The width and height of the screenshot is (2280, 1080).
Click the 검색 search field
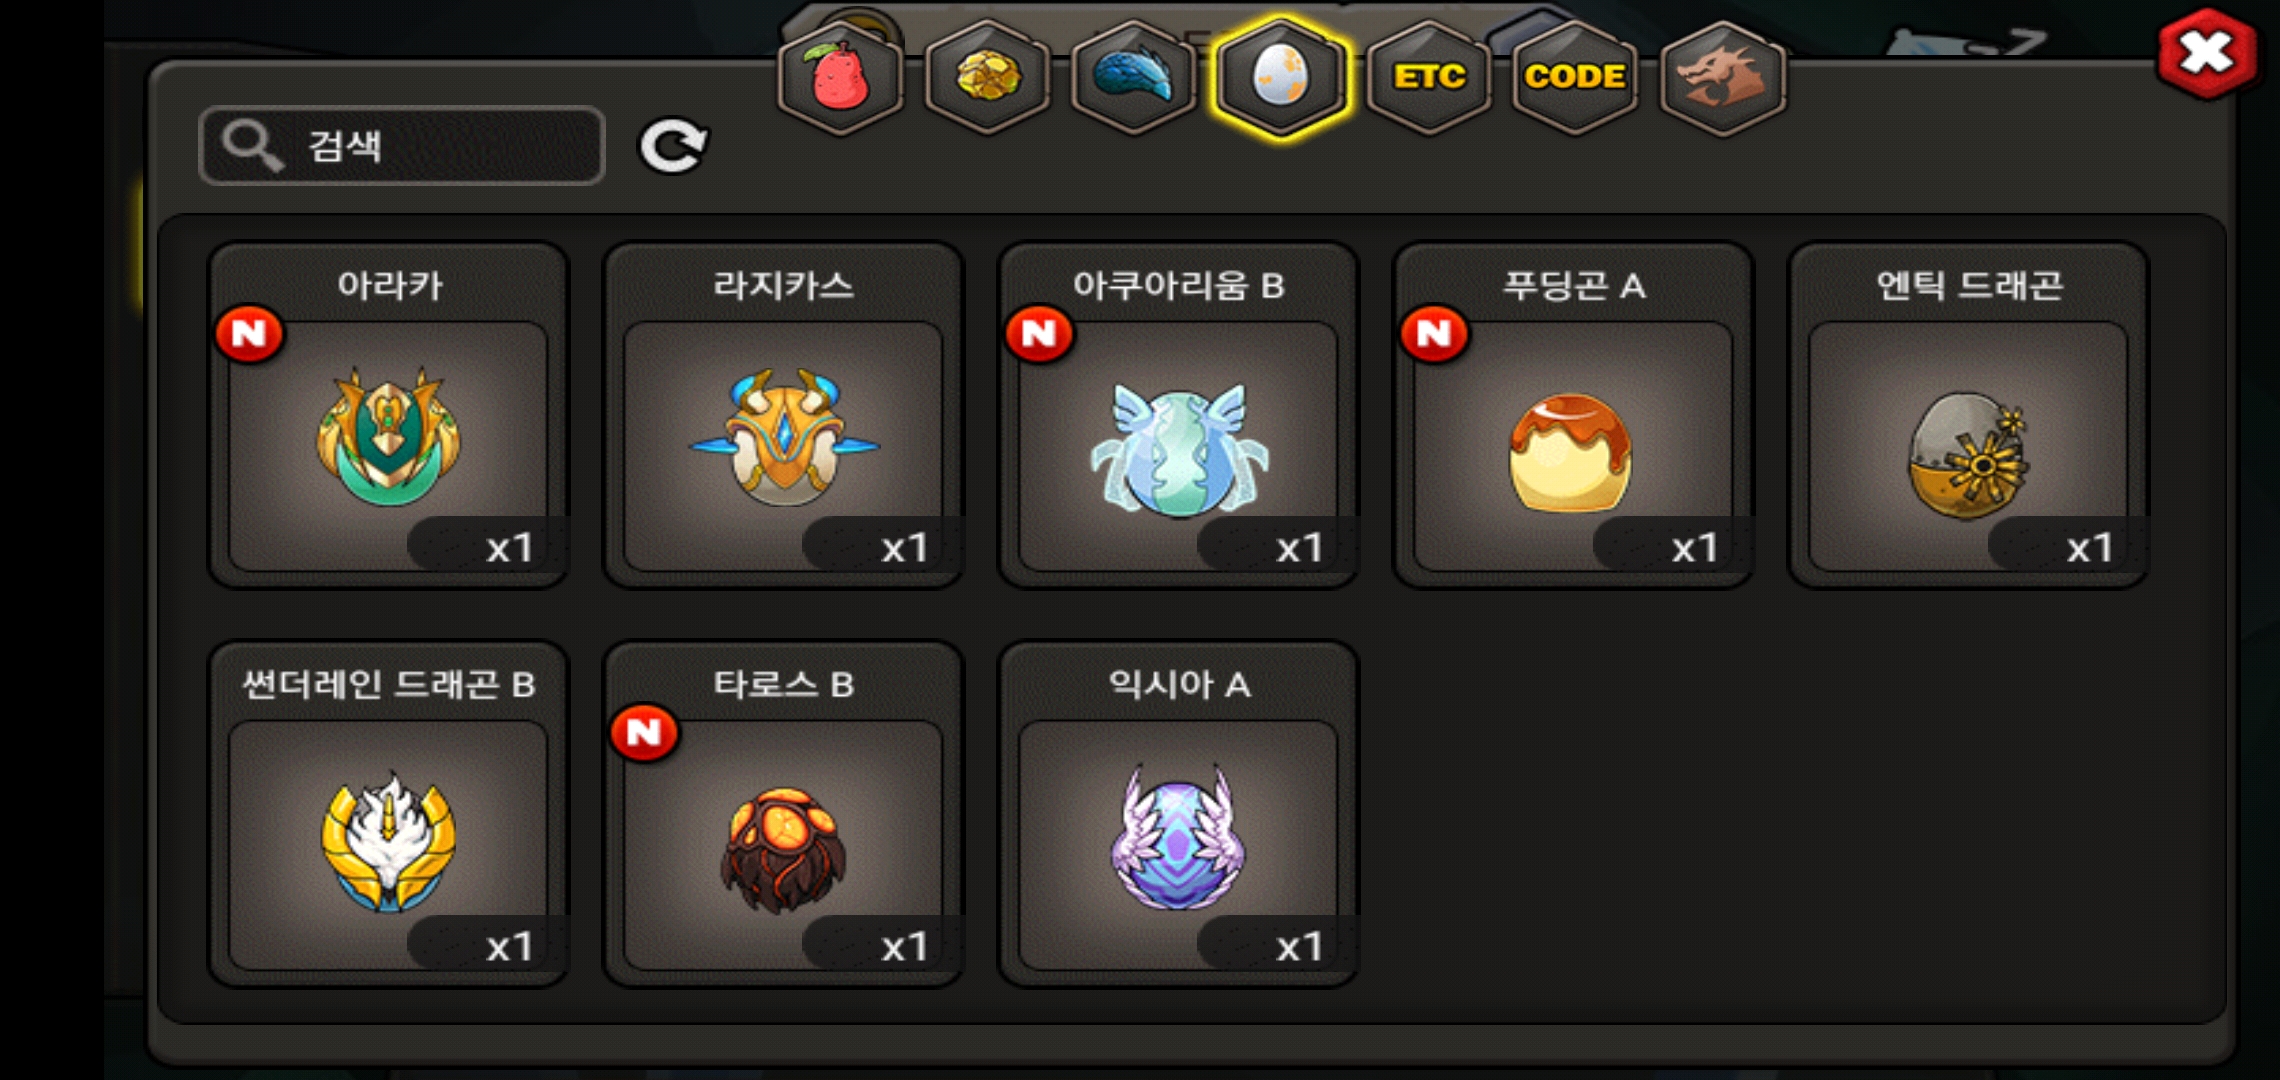coord(402,146)
